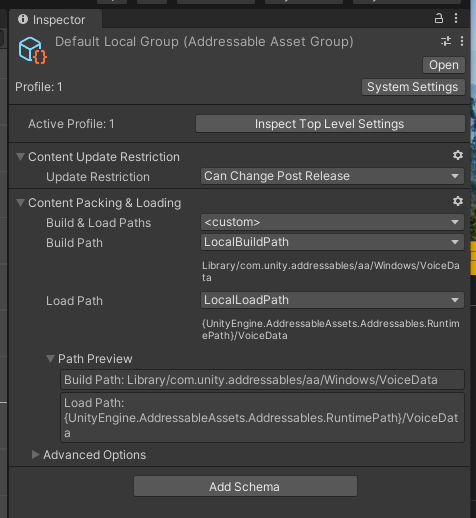Click the Load Path field label
Image resolution: width=476 pixels, height=518 pixels.
coord(74,301)
